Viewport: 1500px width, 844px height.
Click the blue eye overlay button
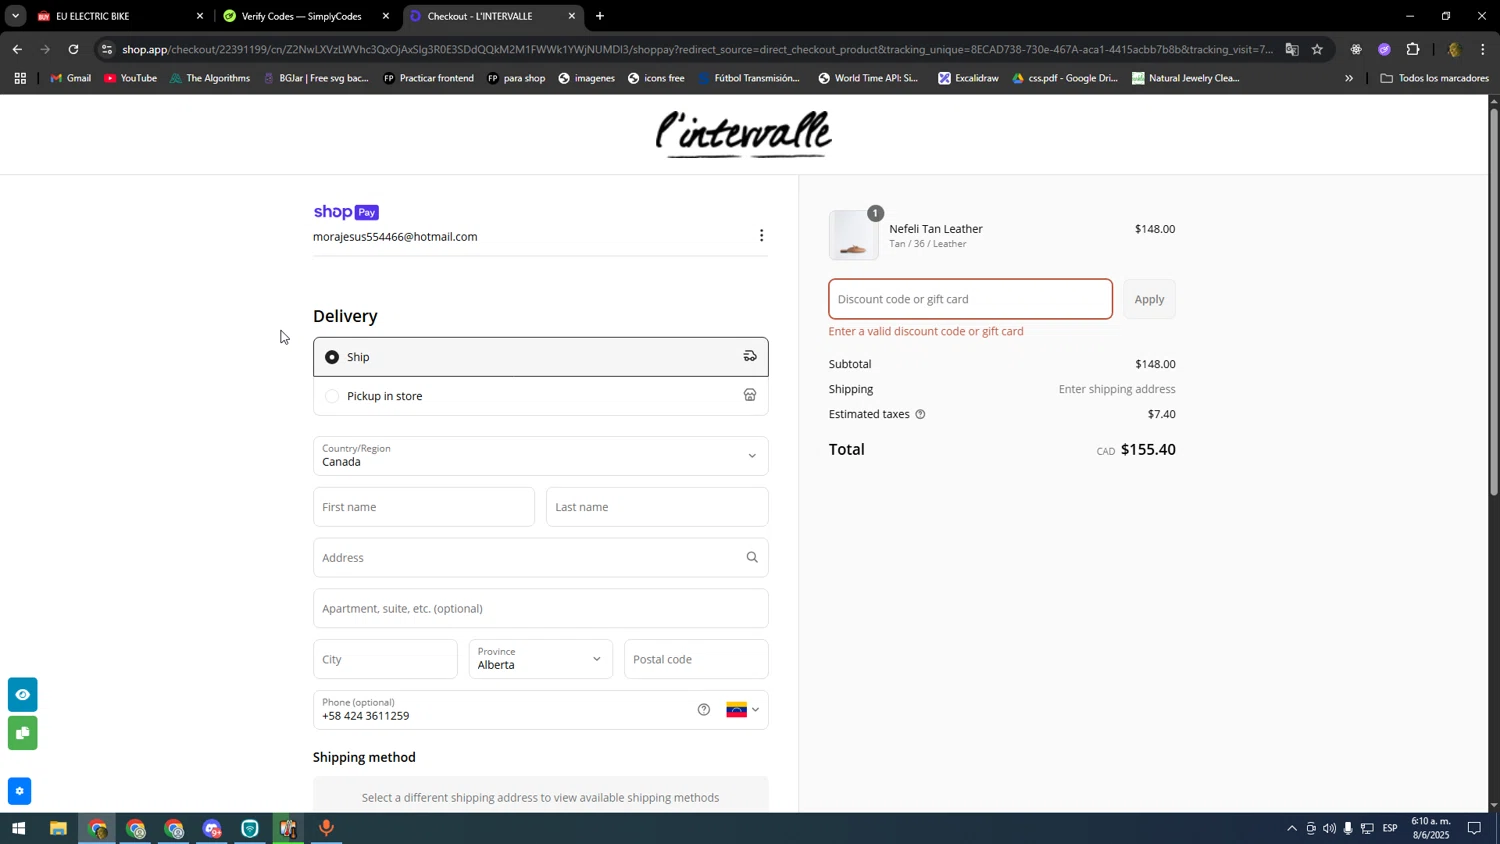click(x=22, y=694)
